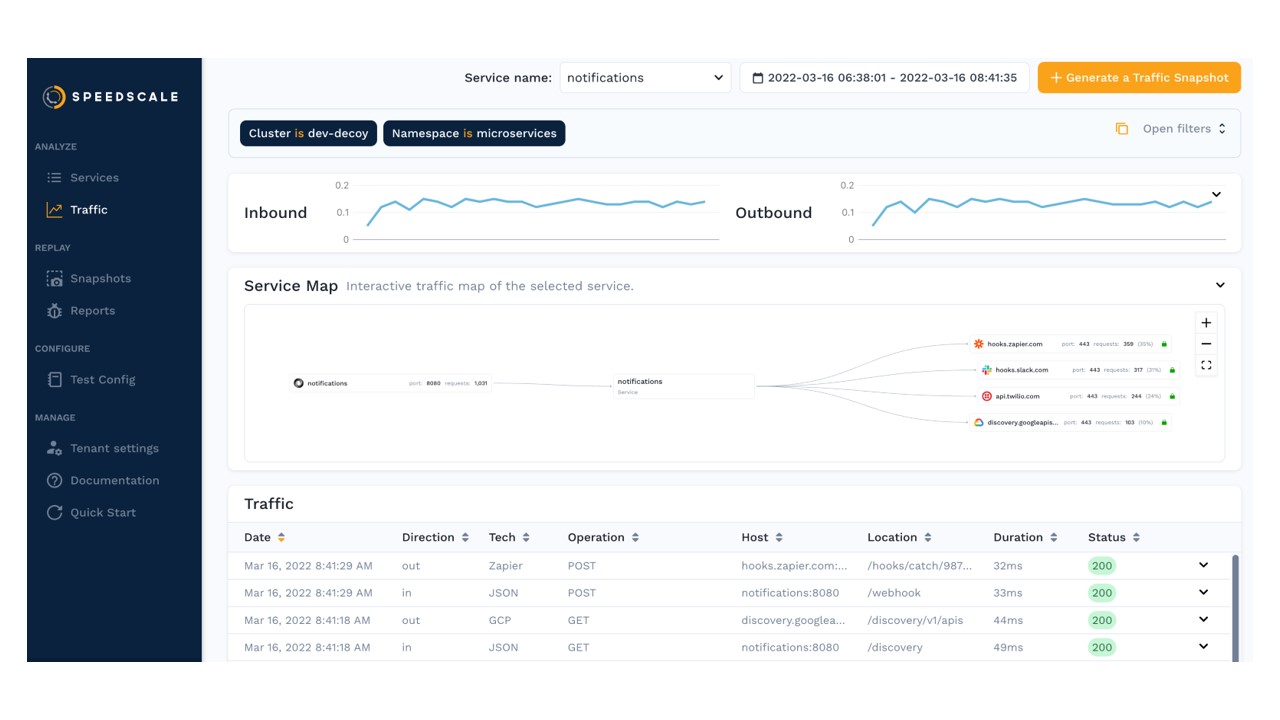The image size is (1280, 720).
Task: Click the Traffic table vertical scrollbar
Action: point(1235,605)
